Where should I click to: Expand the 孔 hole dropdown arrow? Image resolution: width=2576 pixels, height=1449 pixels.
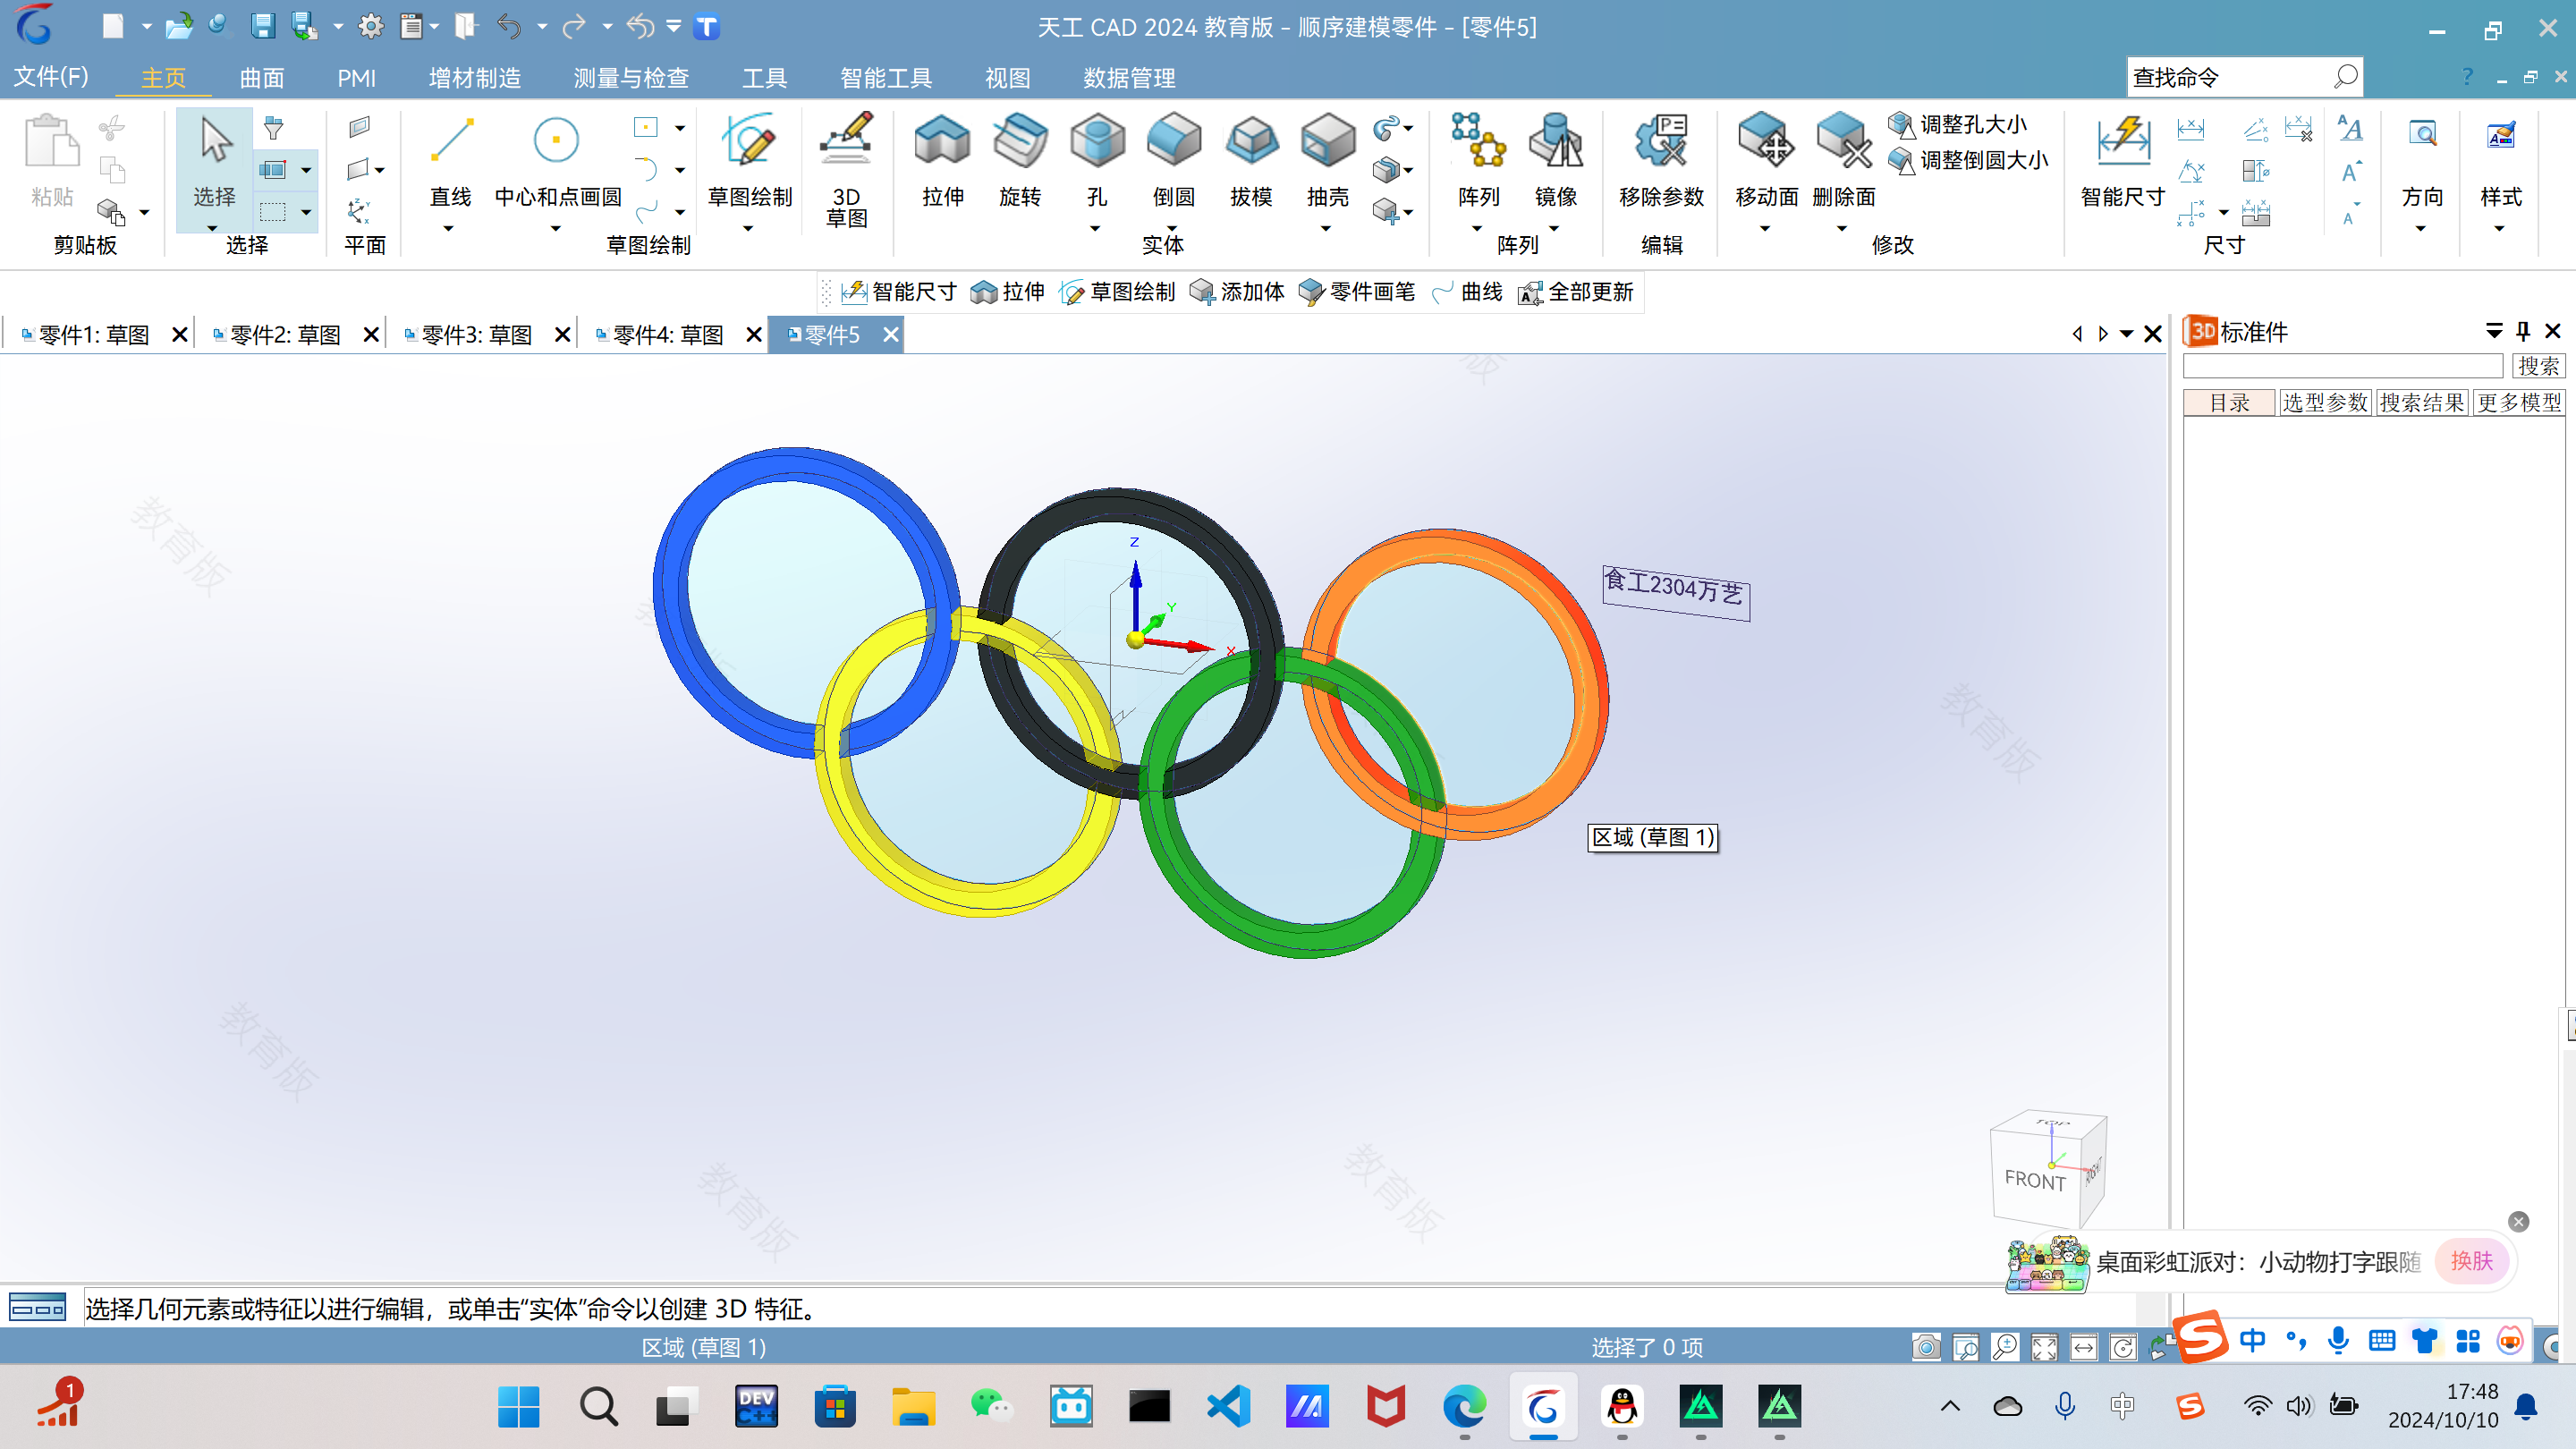coord(1095,229)
